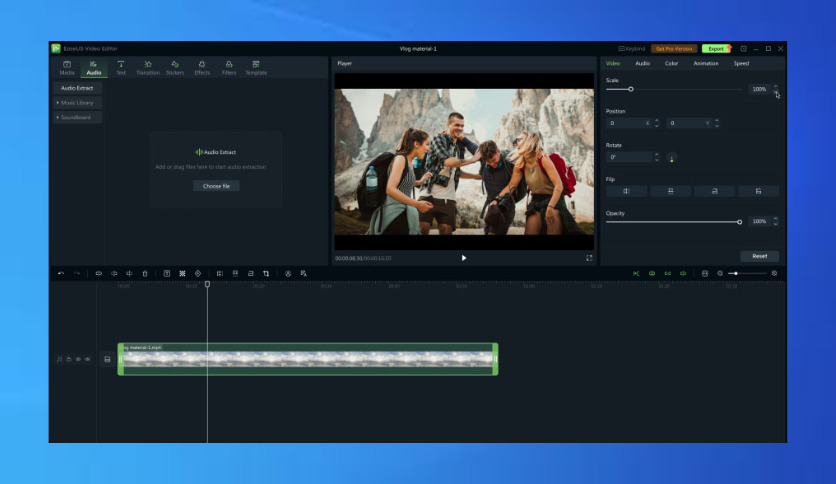The height and width of the screenshot is (484, 836).
Task: Click the fourth Flip button
Action: tap(758, 191)
